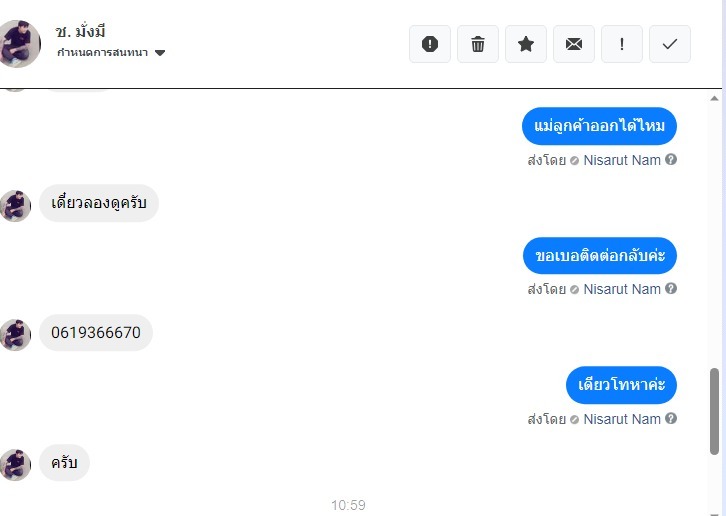This screenshot has height=516, width=726.
Task: Click the vertical scrollbar thumb in the chat
Action: click(714, 411)
